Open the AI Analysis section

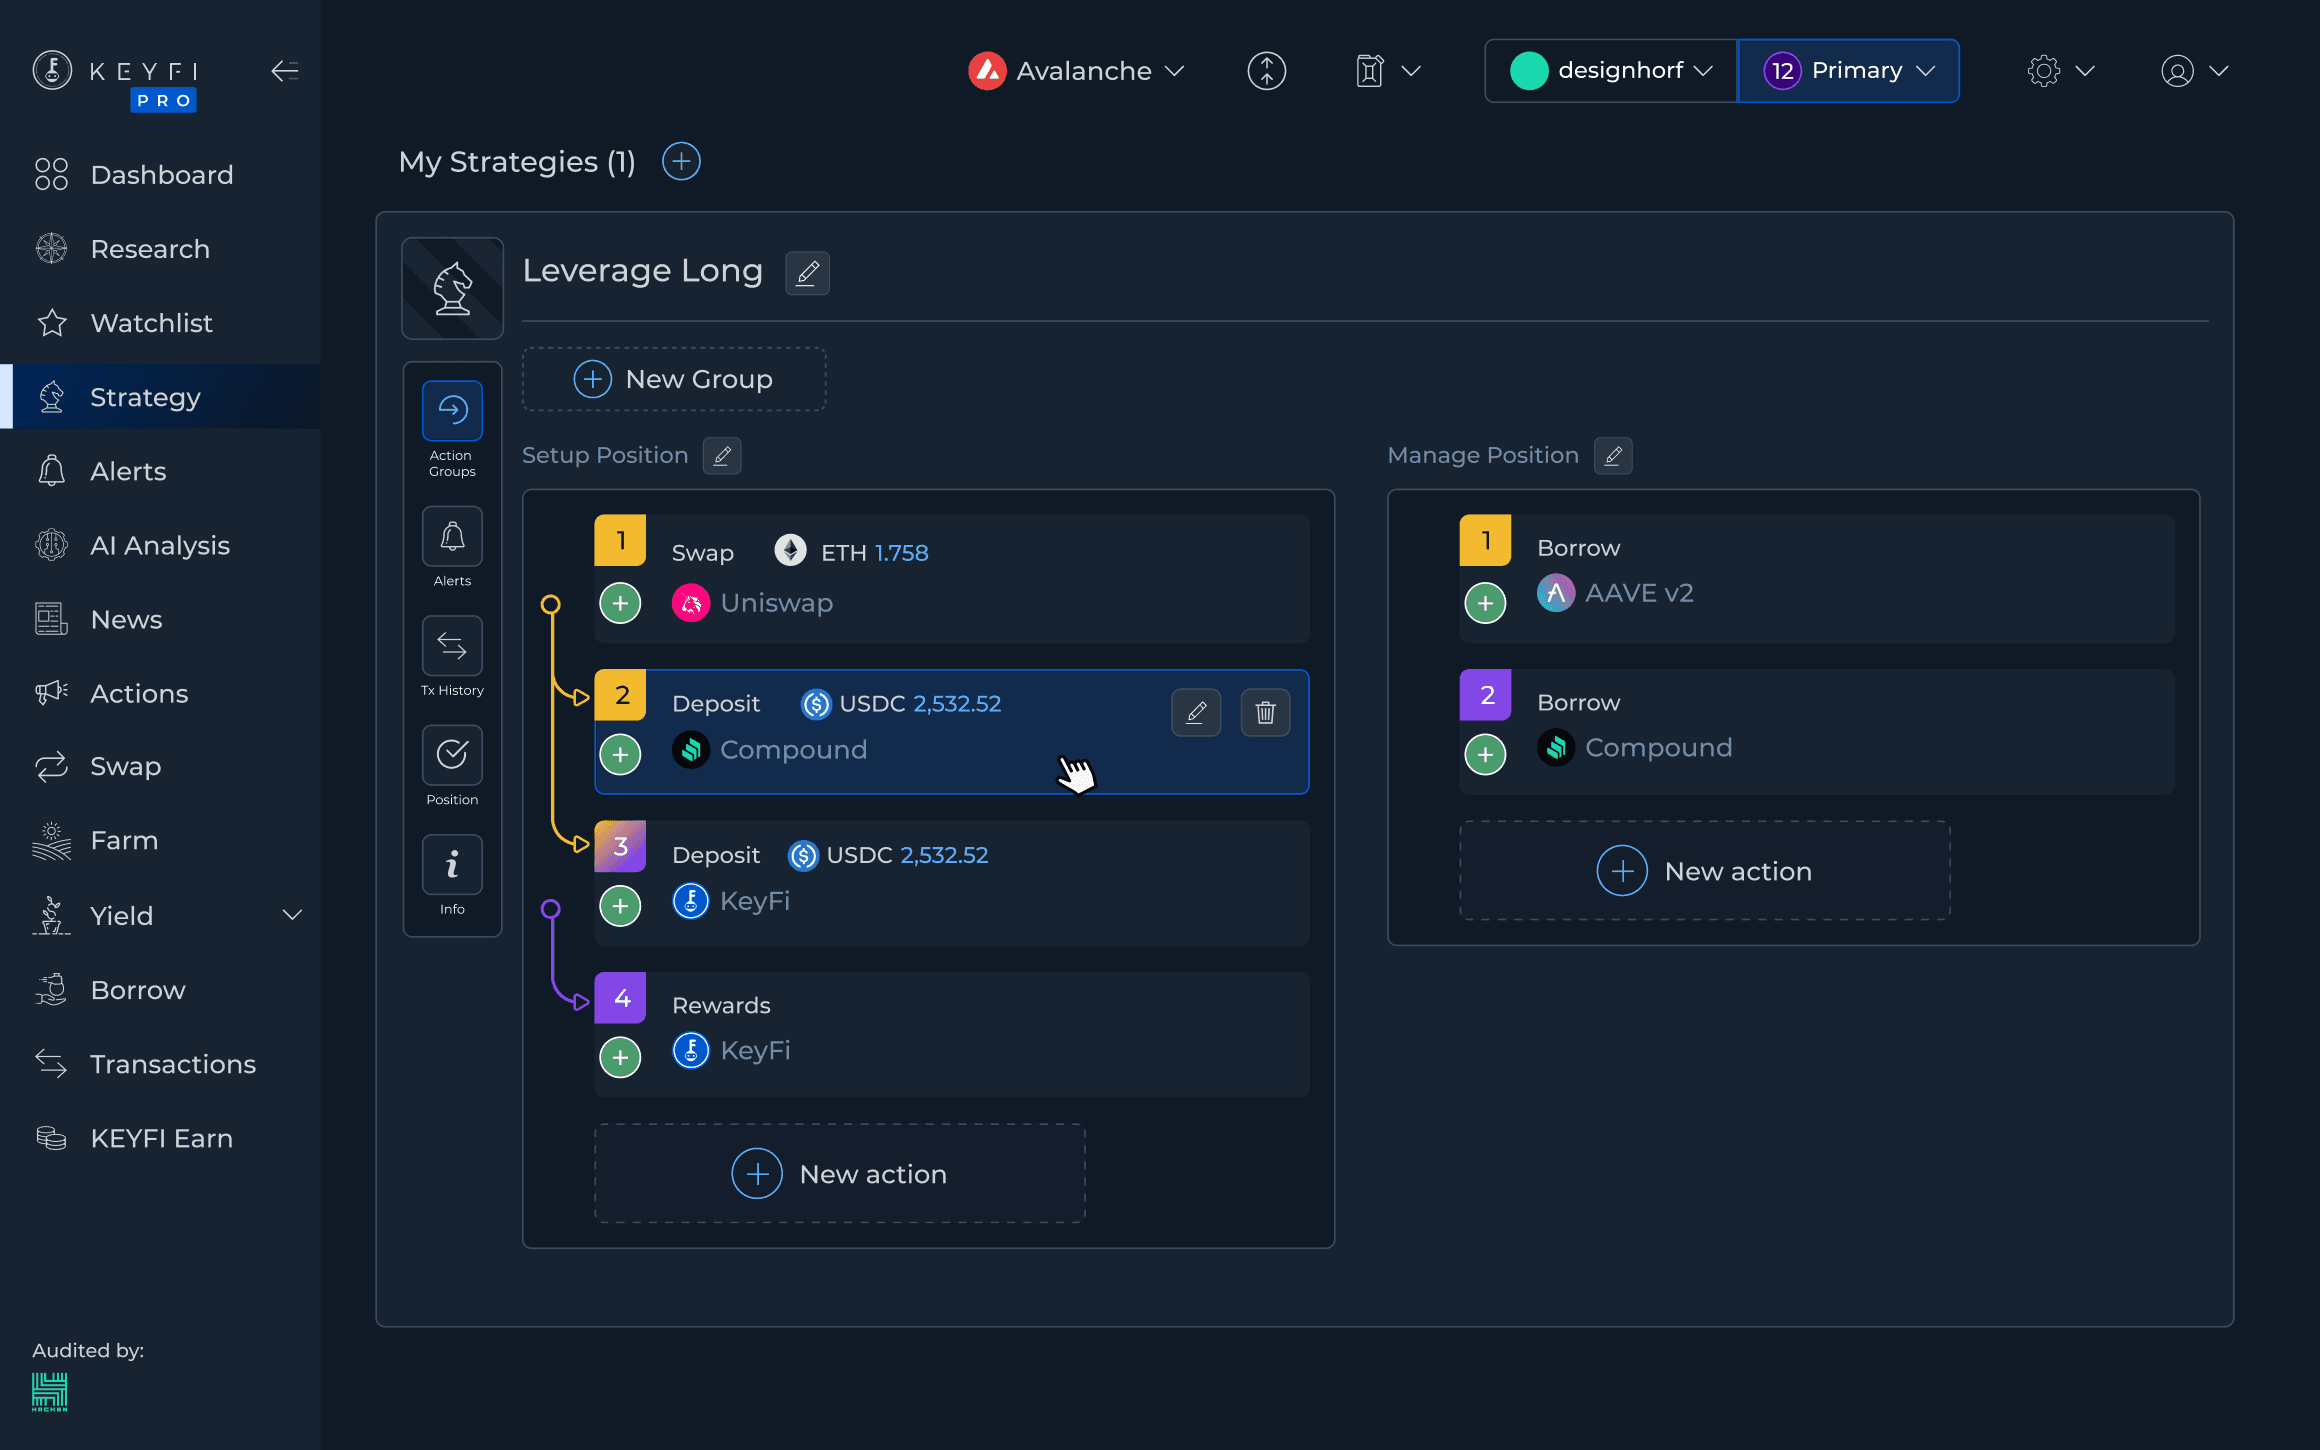160,545
